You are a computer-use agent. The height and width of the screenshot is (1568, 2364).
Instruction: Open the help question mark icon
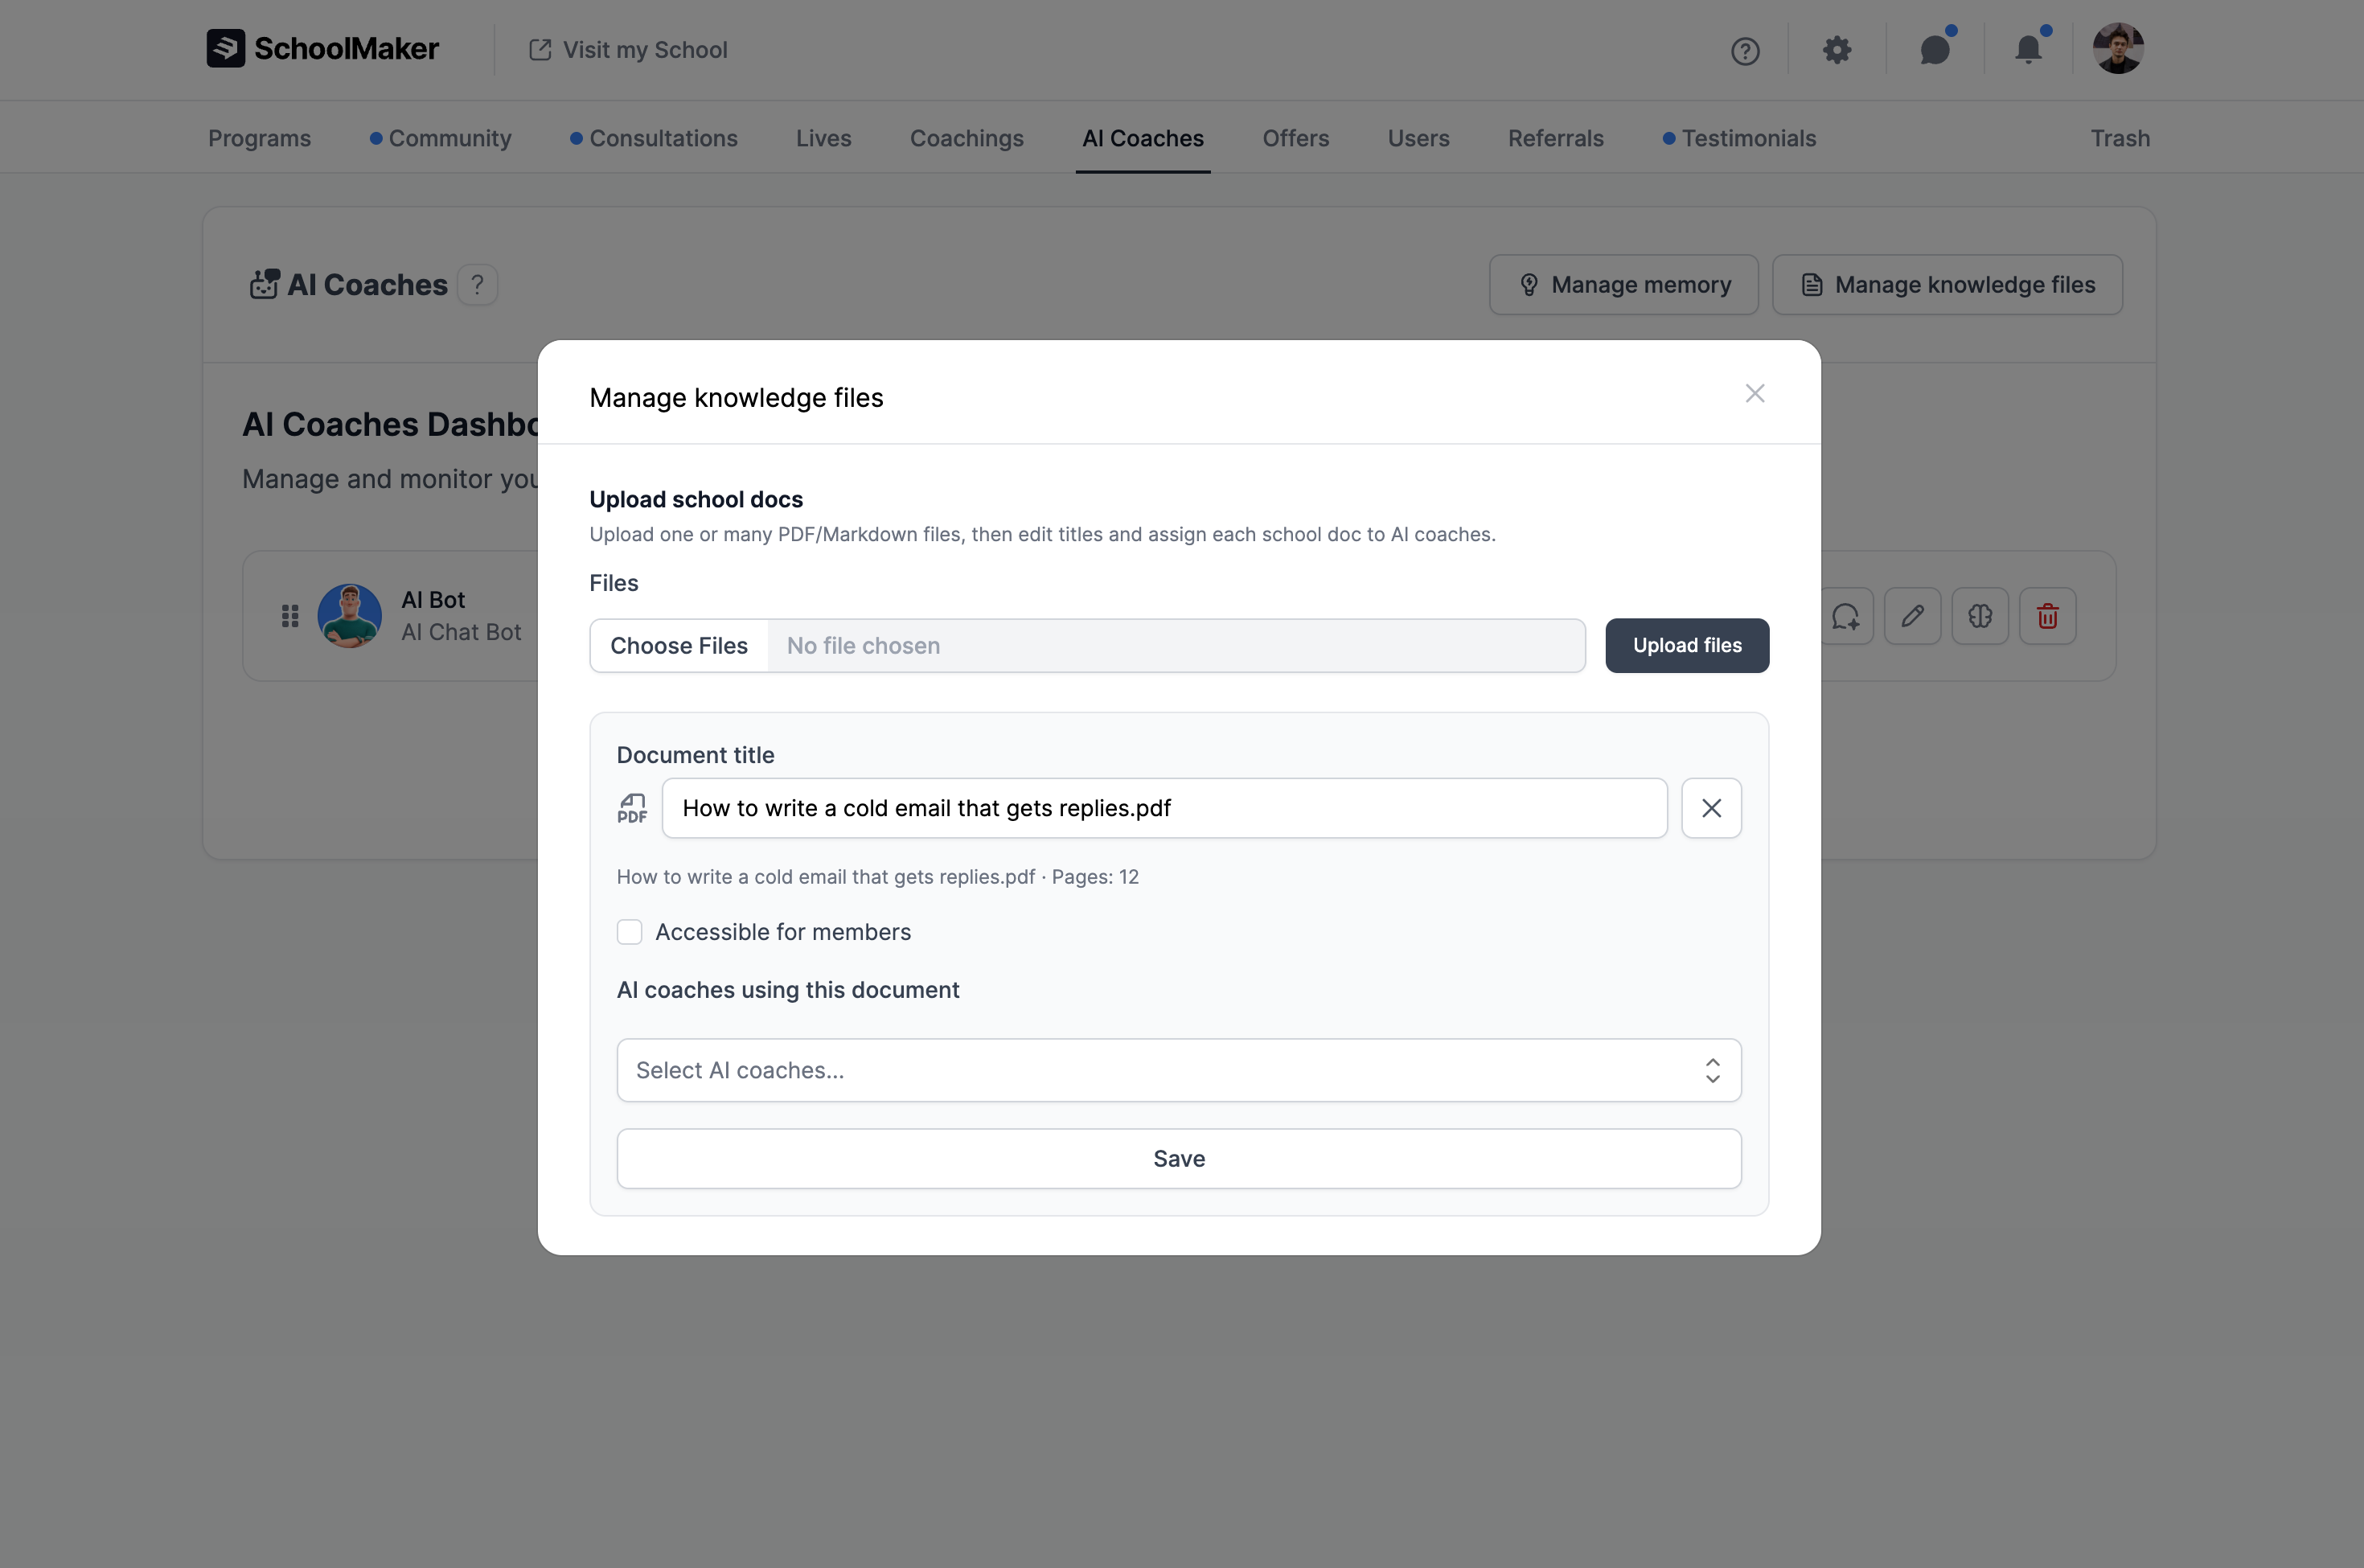coord(1745,50)
